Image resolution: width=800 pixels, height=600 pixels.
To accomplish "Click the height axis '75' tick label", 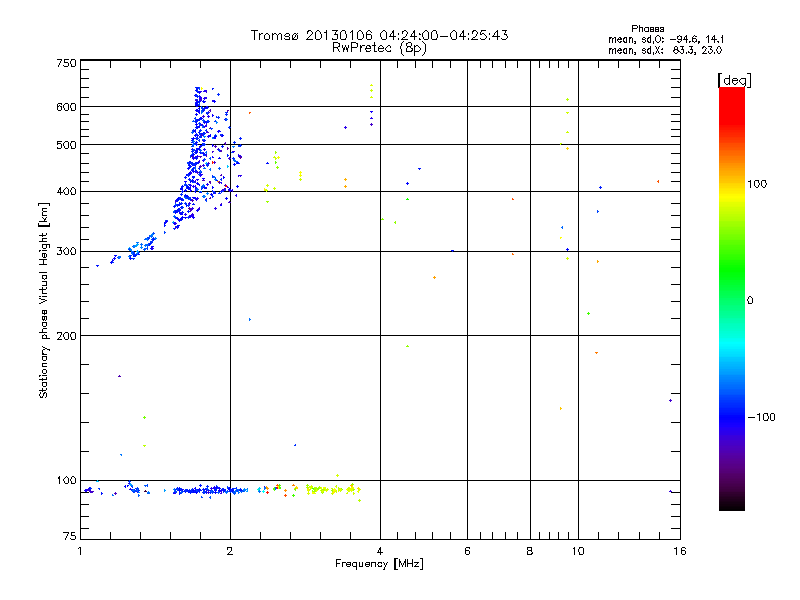I will 70,536.
